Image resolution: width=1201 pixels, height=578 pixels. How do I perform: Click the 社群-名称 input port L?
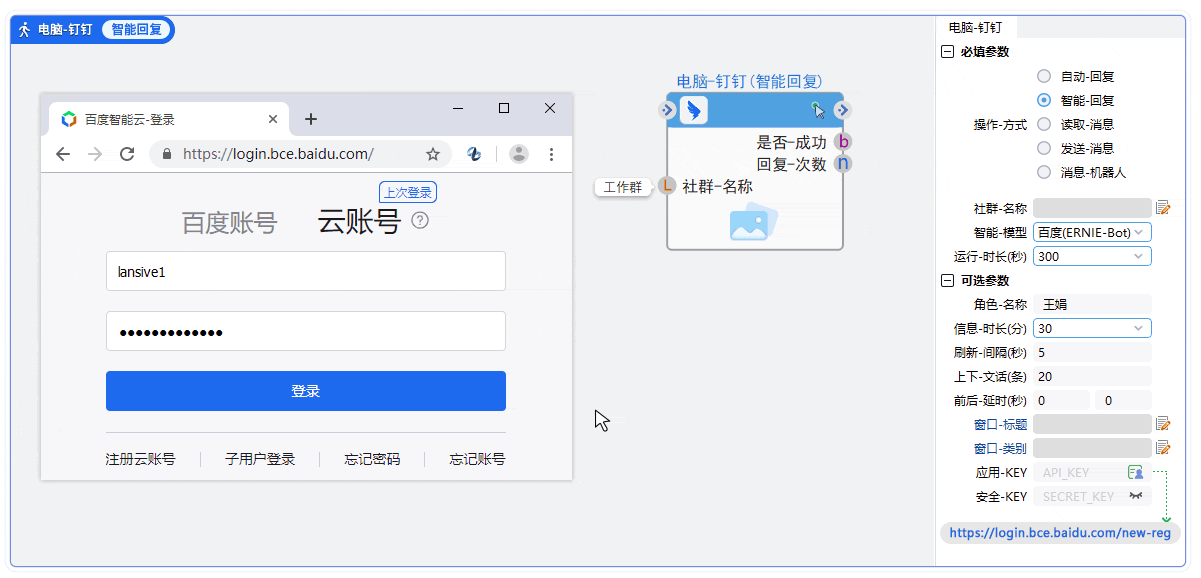point(667,186)
